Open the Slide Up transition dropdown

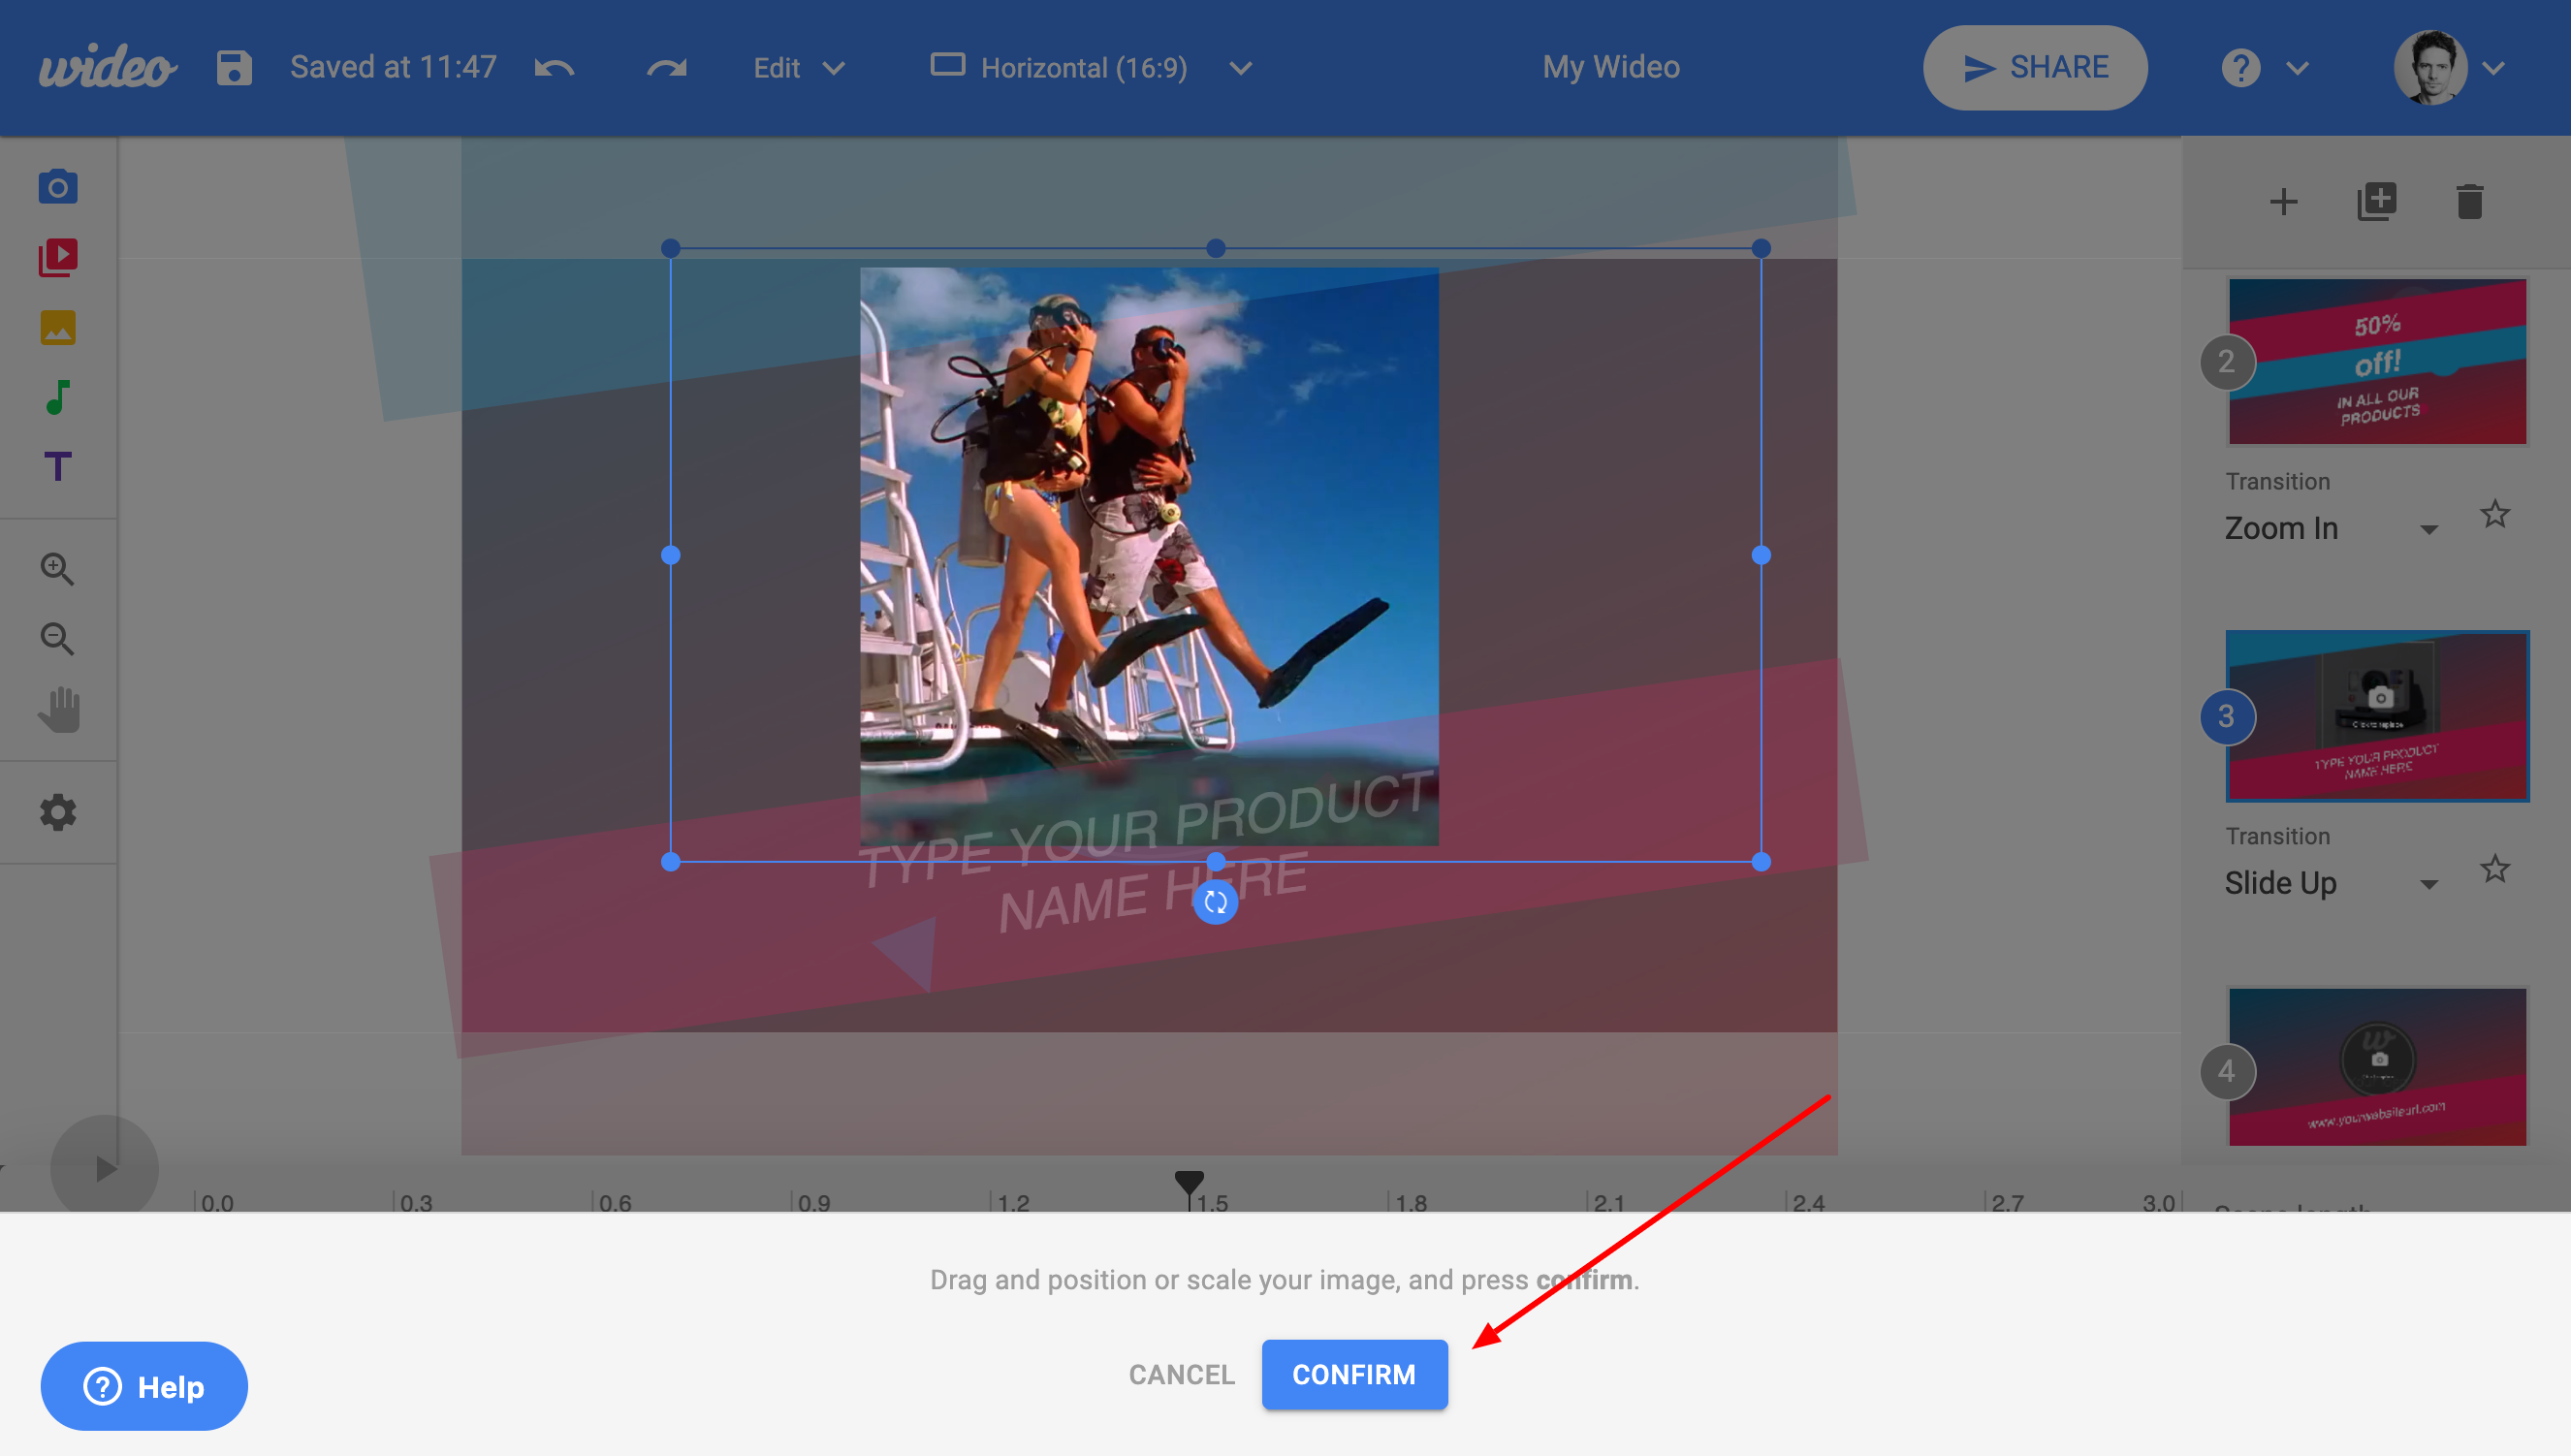(x=2330, y=883)
